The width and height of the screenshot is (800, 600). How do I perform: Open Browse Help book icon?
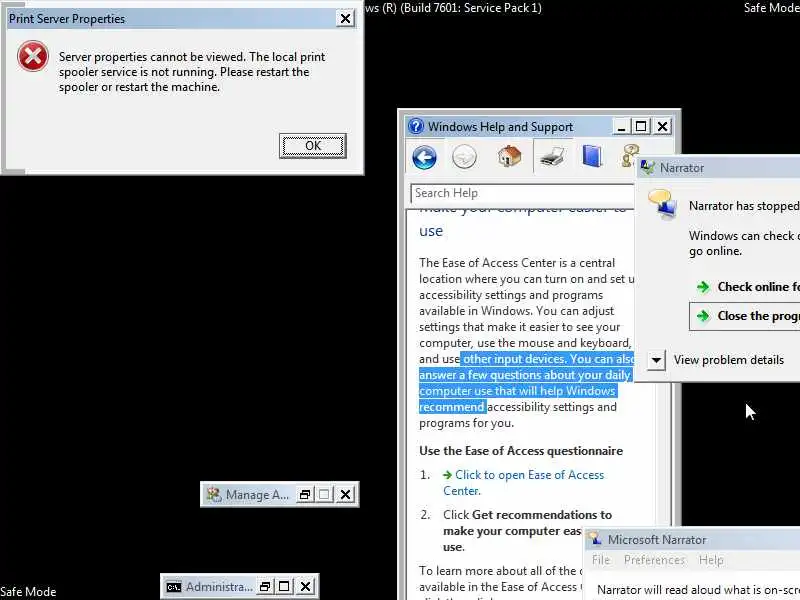pyautogui.click(x=592, y=156)
